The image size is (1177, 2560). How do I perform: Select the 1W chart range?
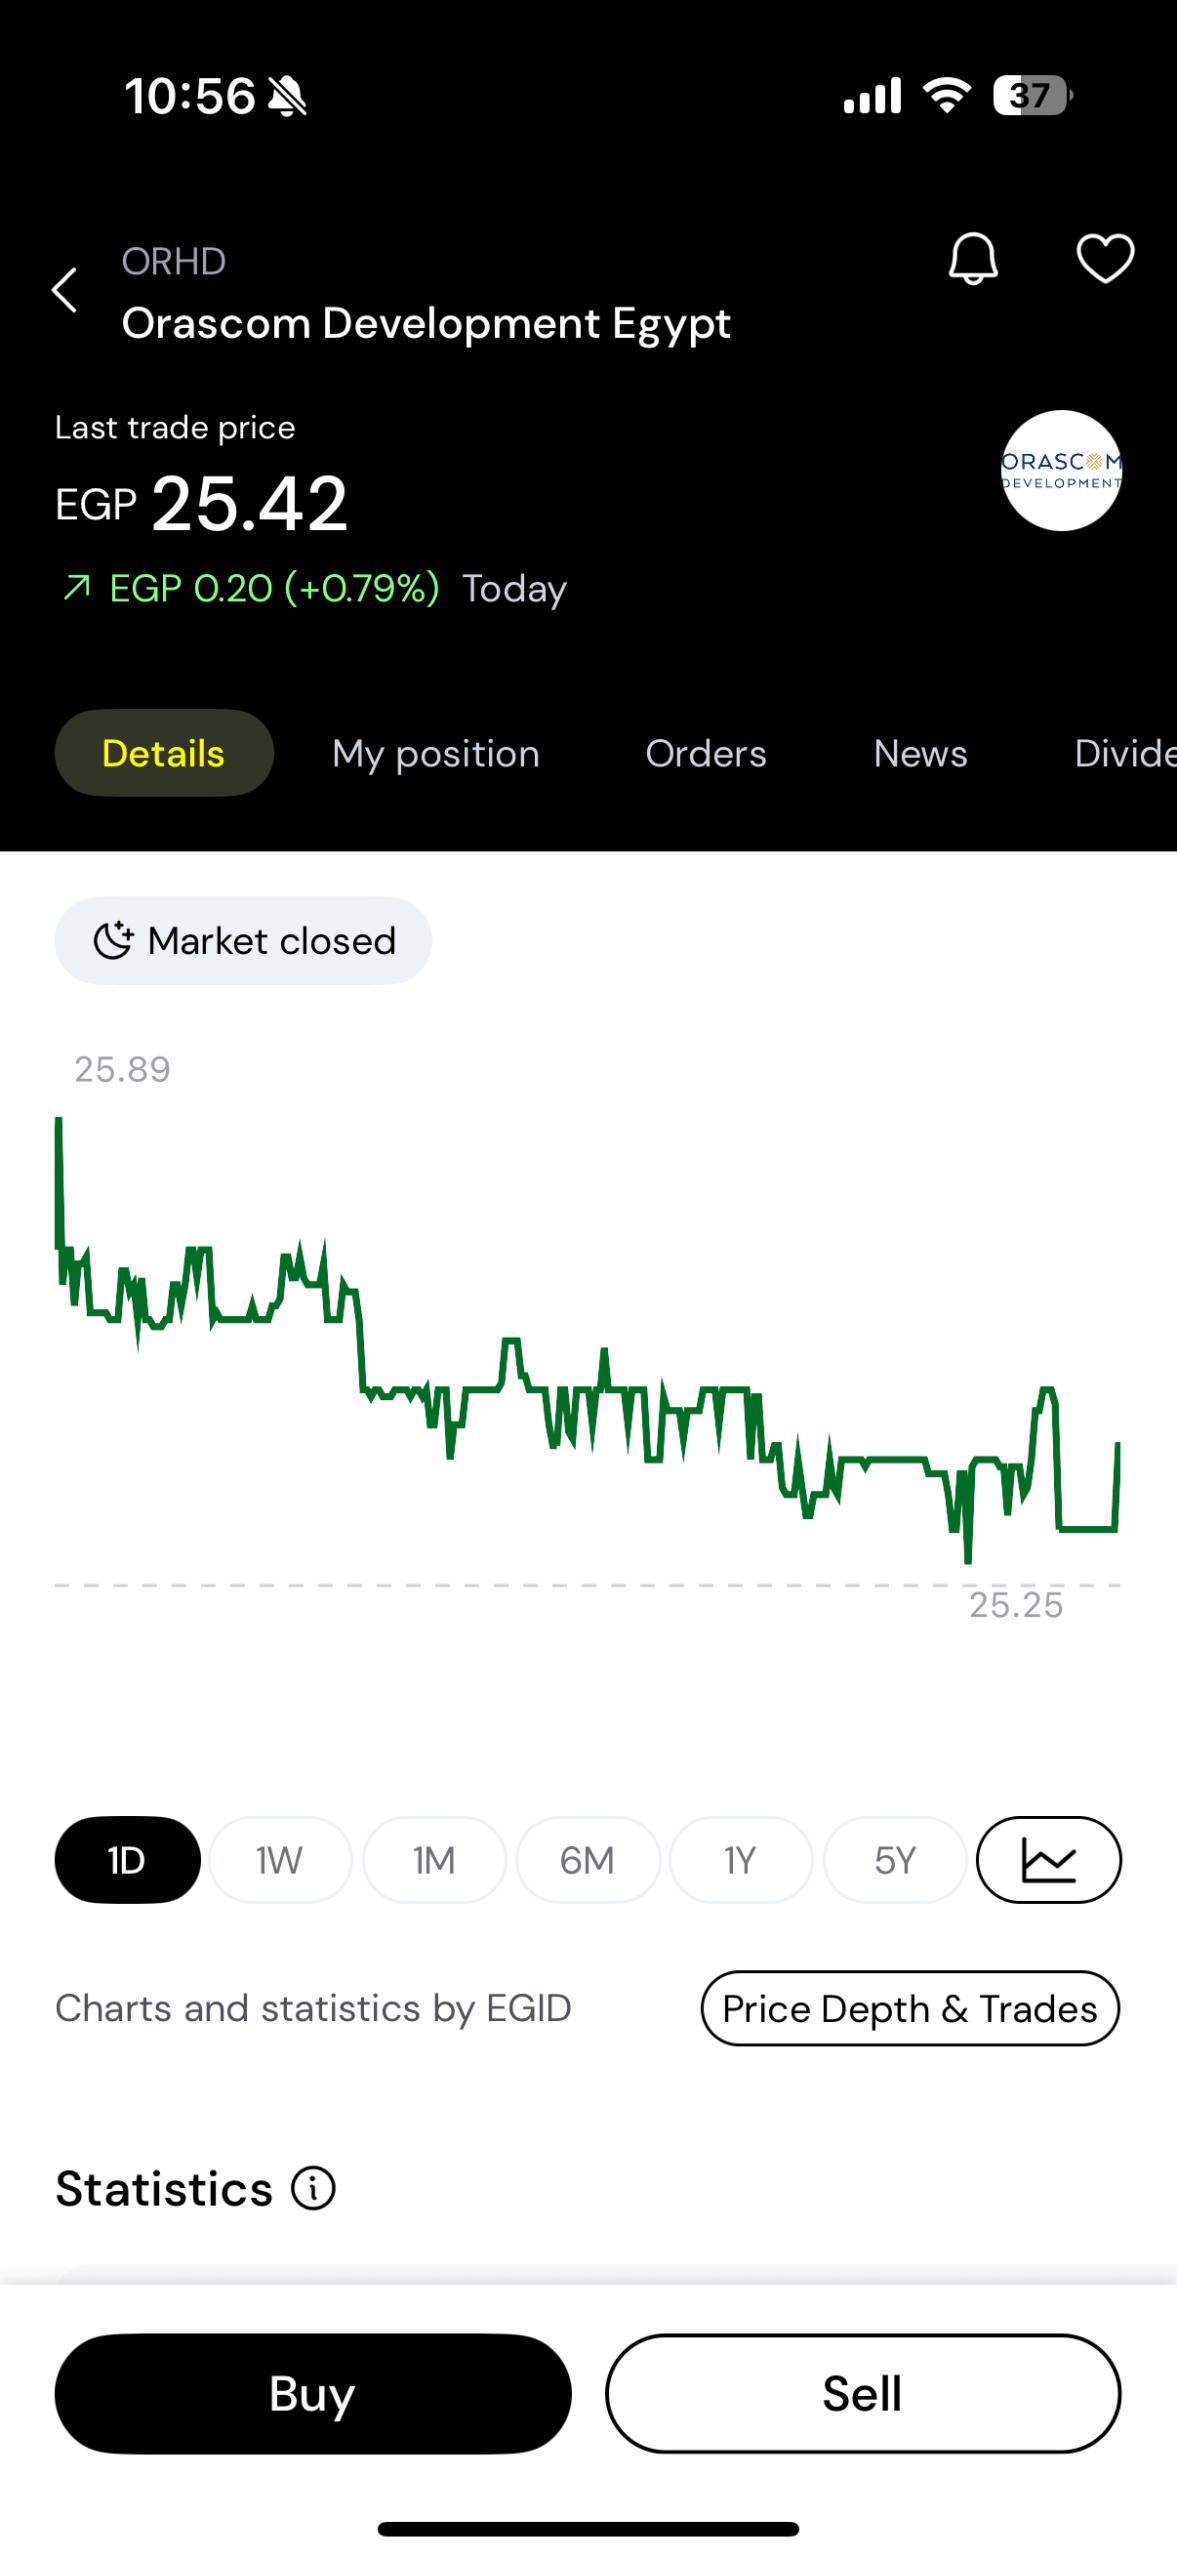(x=280, y=1859)
